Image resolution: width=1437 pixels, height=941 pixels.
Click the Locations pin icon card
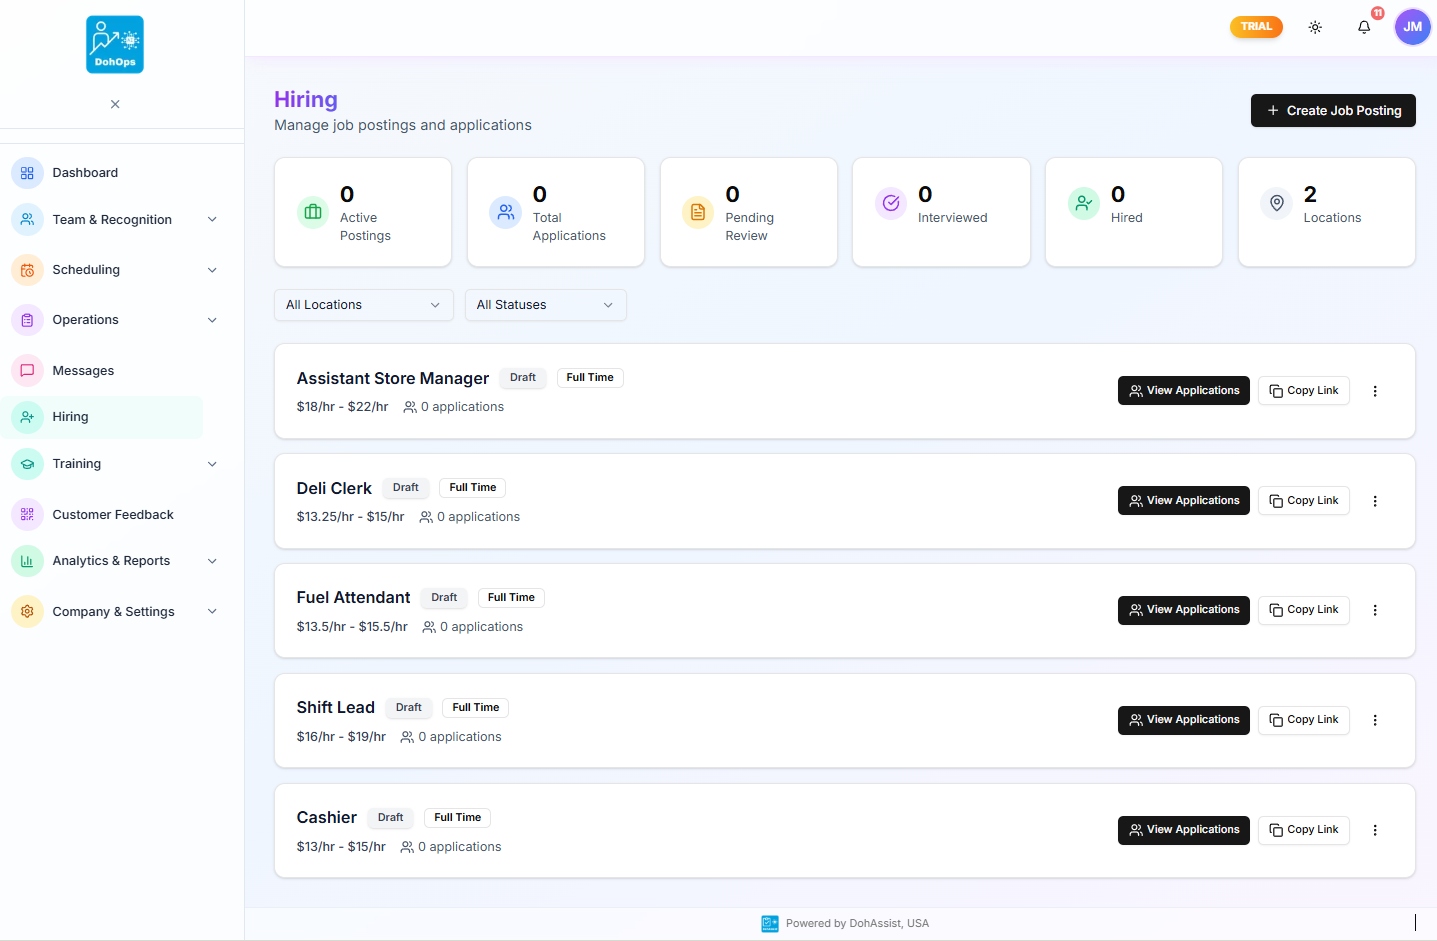tap(1276, 203)
